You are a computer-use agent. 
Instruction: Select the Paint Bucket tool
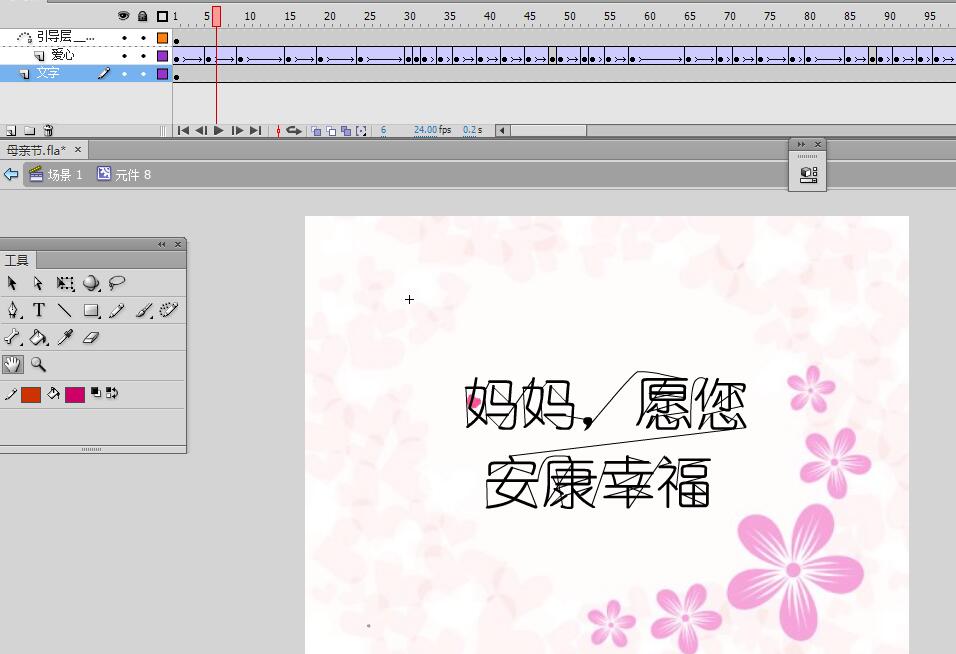[39, 338]
